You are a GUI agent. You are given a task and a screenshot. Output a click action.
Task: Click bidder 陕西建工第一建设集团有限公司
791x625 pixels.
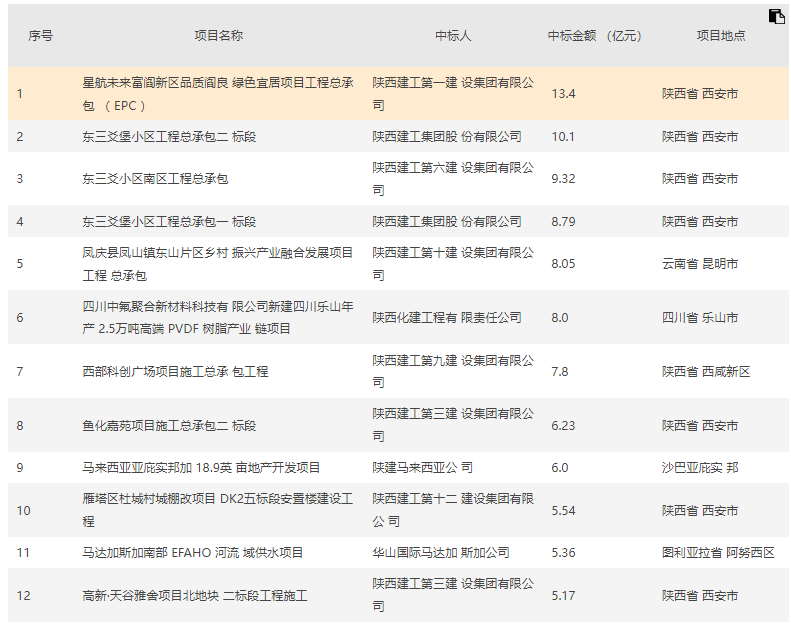453,94
